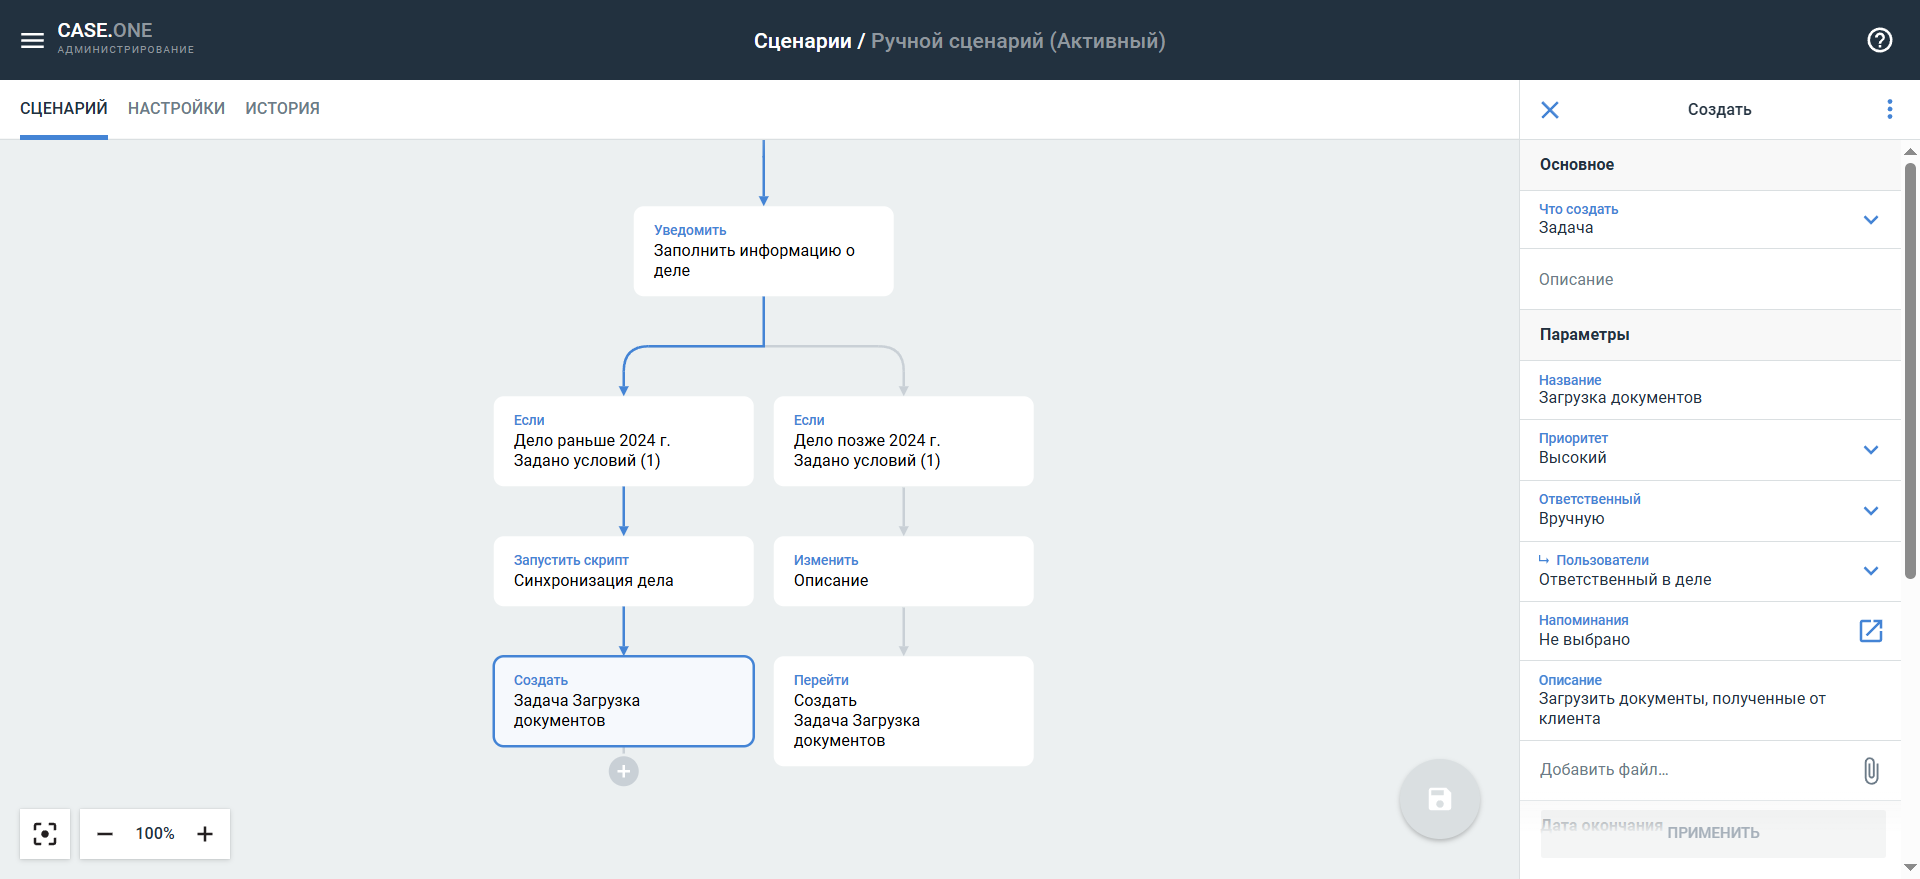Switch to the Настройки tab
This screenshot has width=1920, height=879.
(176, 108)
